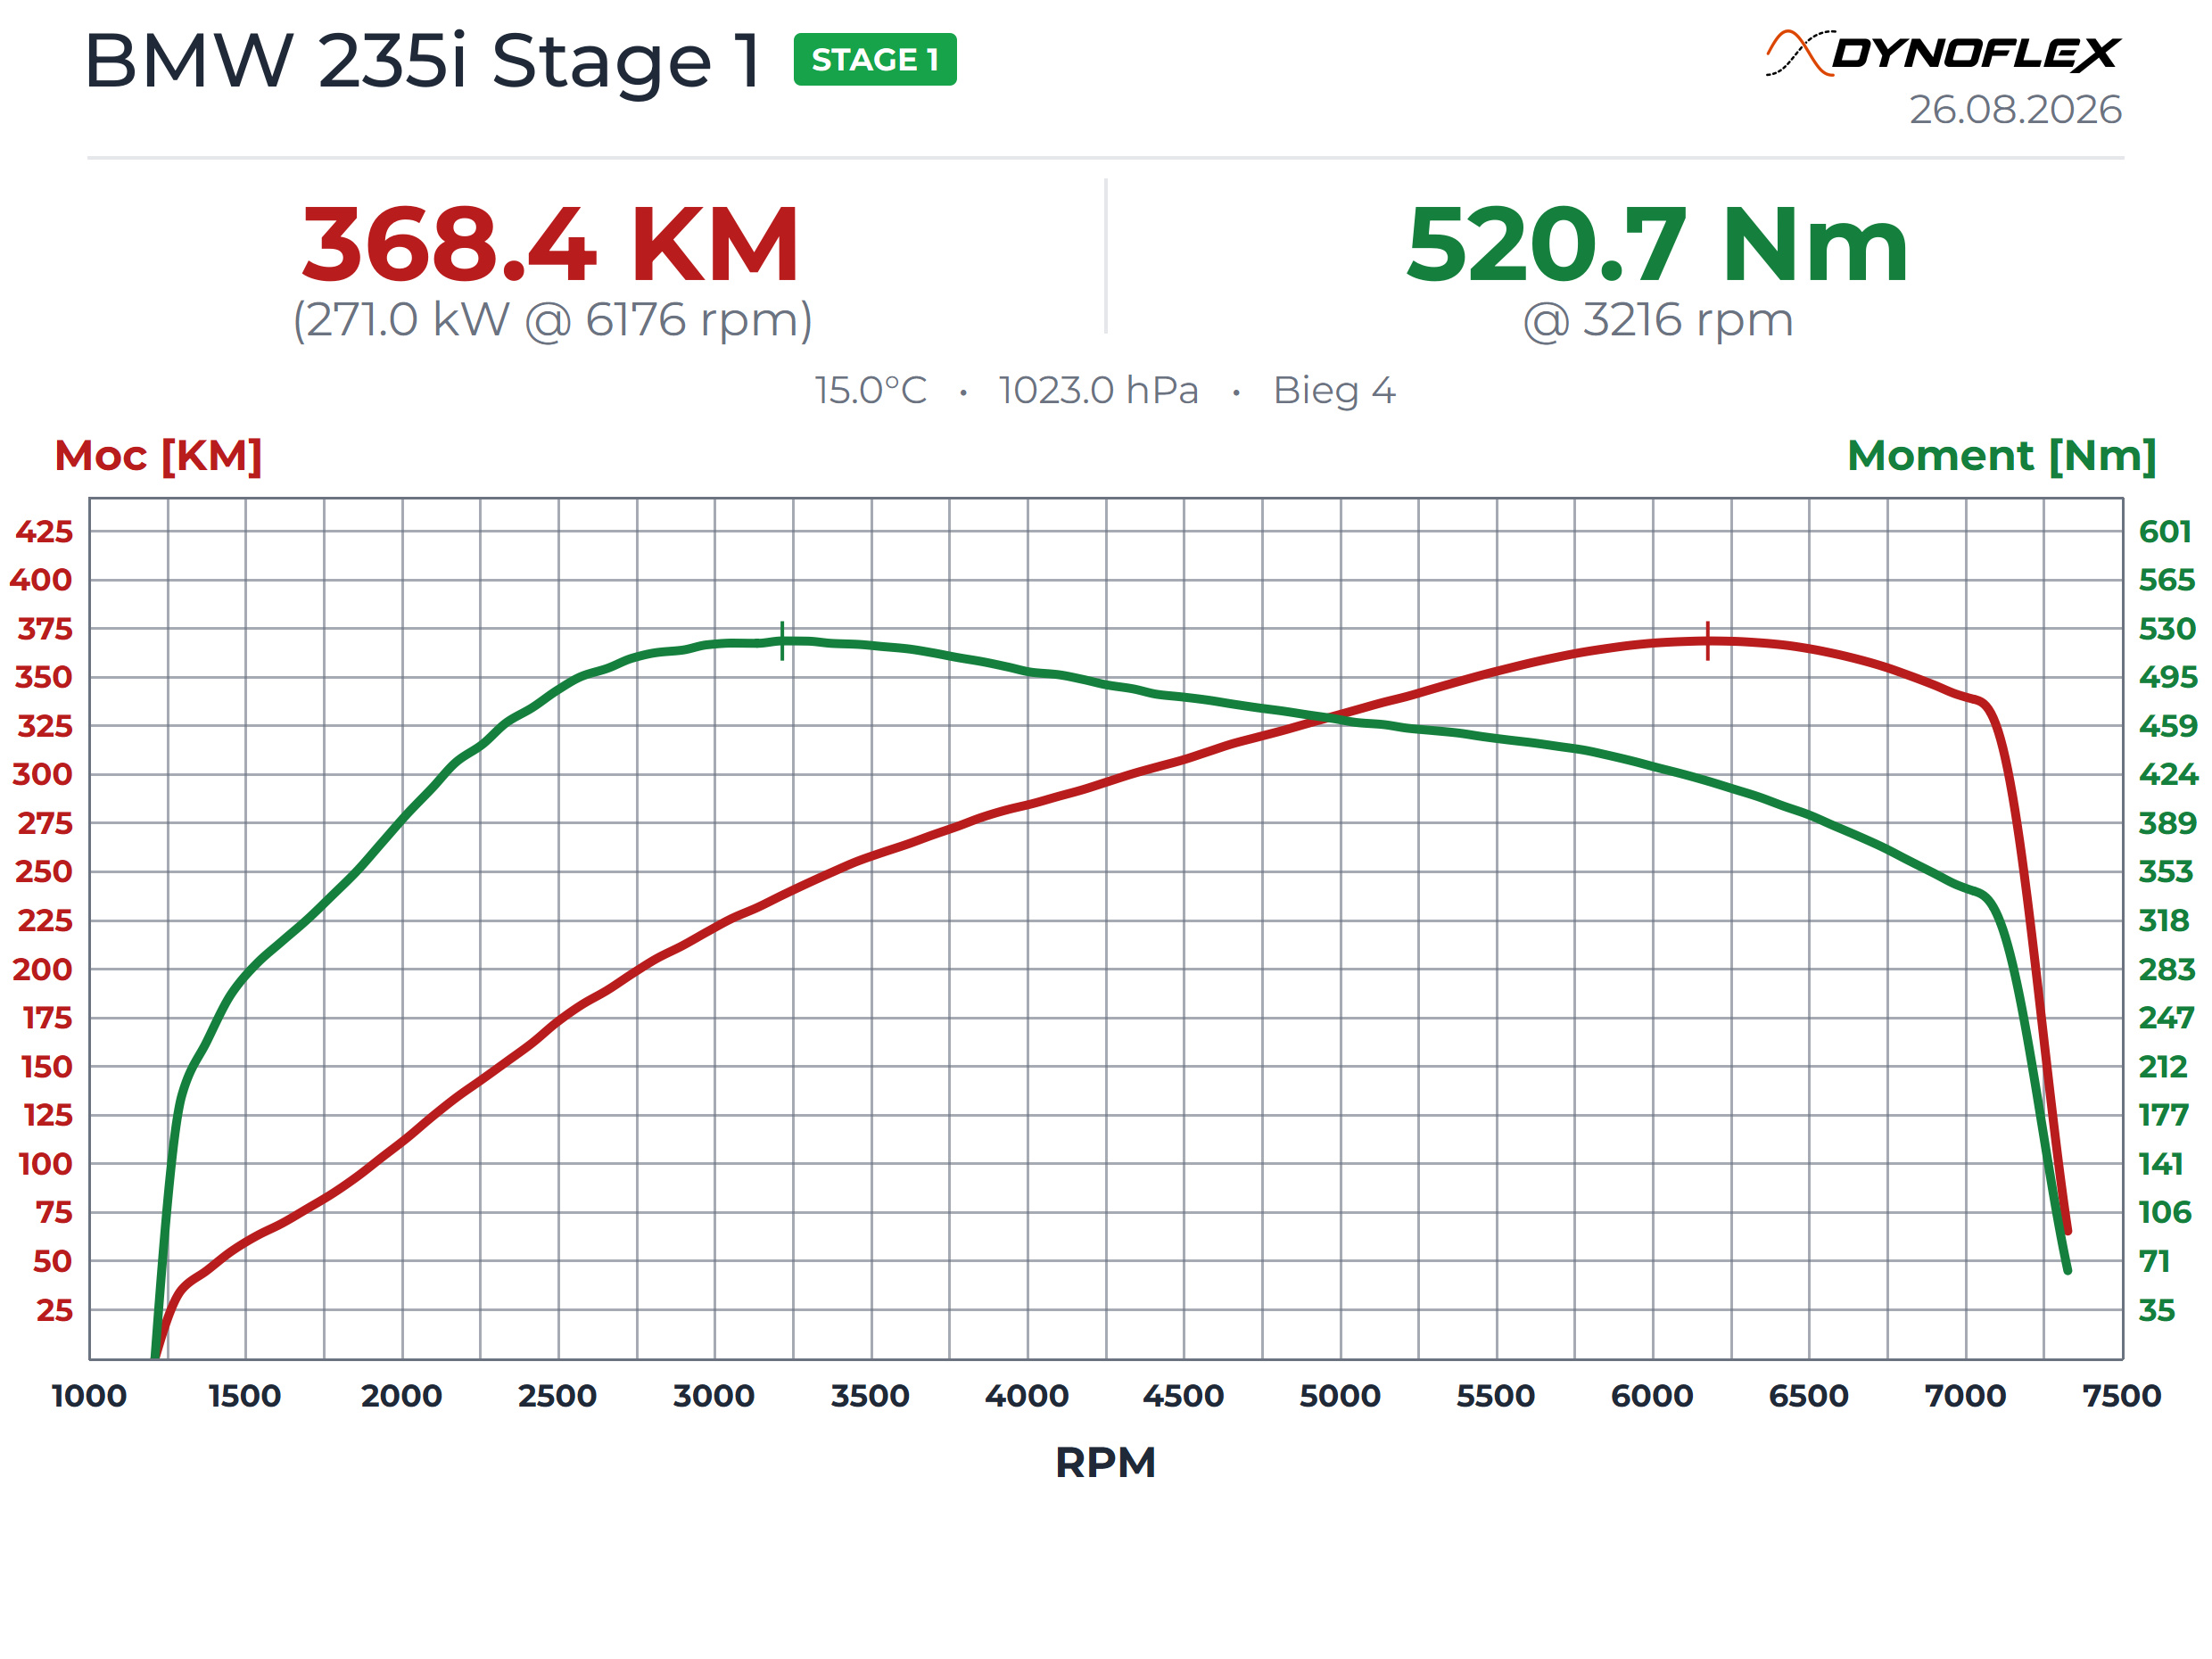The height and width of the screenshot is (1659, 2212).
Task: Click the 3000 tick on RPM axis
Action: (714, 1396)
